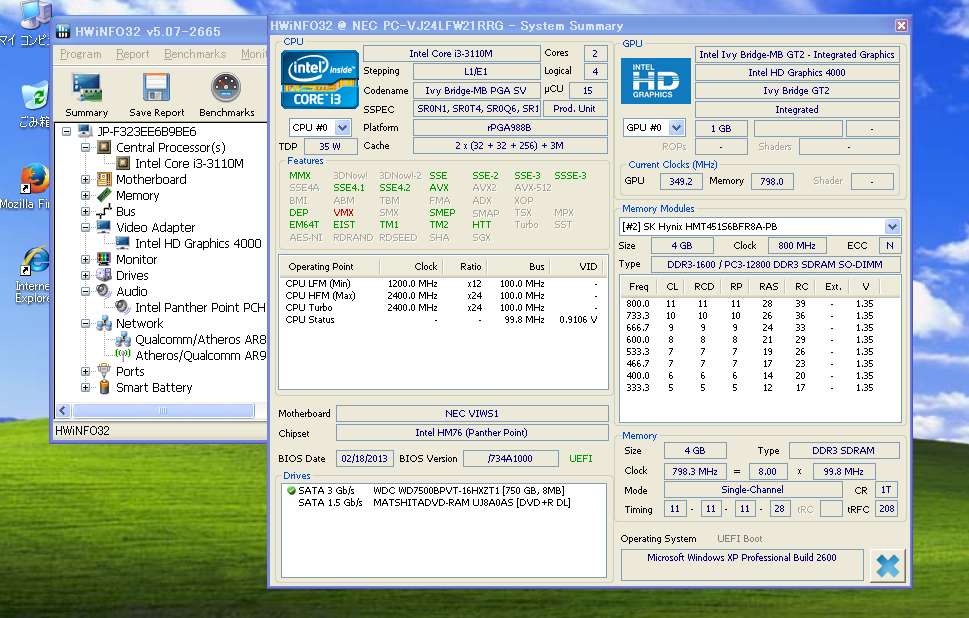
Task: Open the Program menu
Action: click(81, 54)
